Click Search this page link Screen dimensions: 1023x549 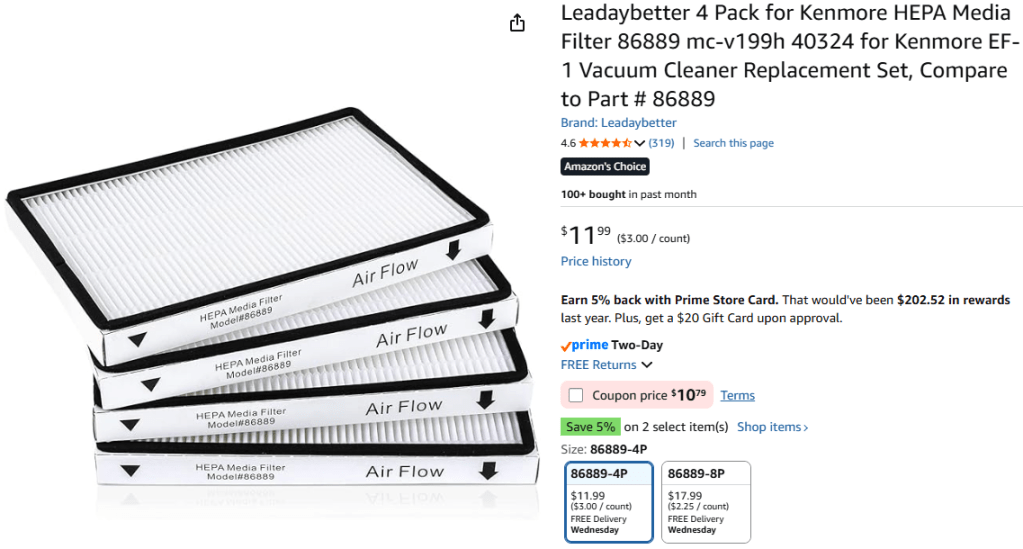(x=733, y=143)
